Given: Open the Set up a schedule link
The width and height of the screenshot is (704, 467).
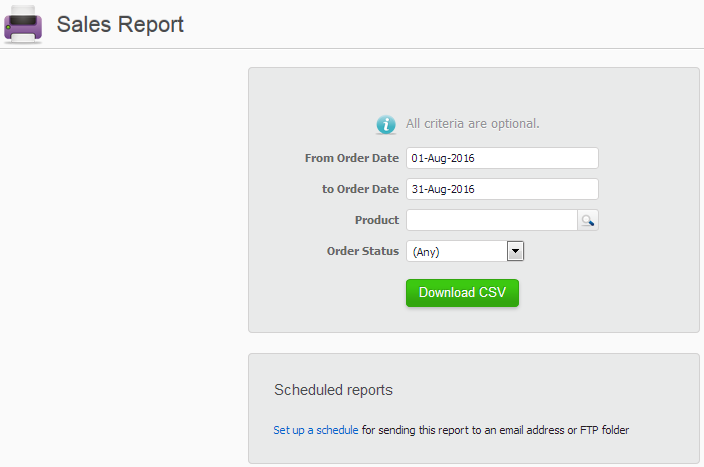Looking at the screenshot, I should pyautogui.click(x=316, y=430).
